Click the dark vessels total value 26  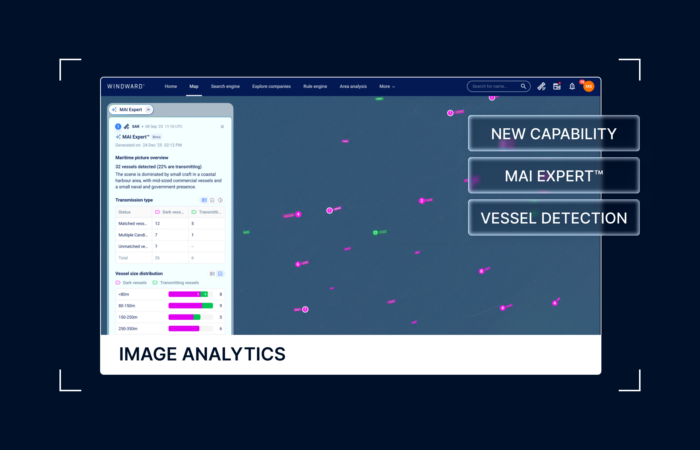[157, 258]
